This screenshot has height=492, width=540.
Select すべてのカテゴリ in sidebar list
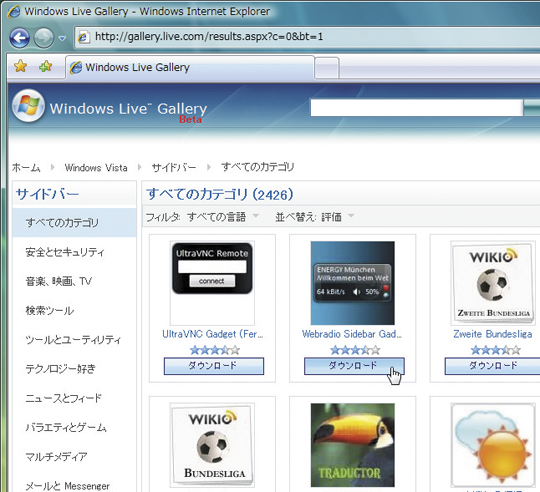tap(74, 222)
